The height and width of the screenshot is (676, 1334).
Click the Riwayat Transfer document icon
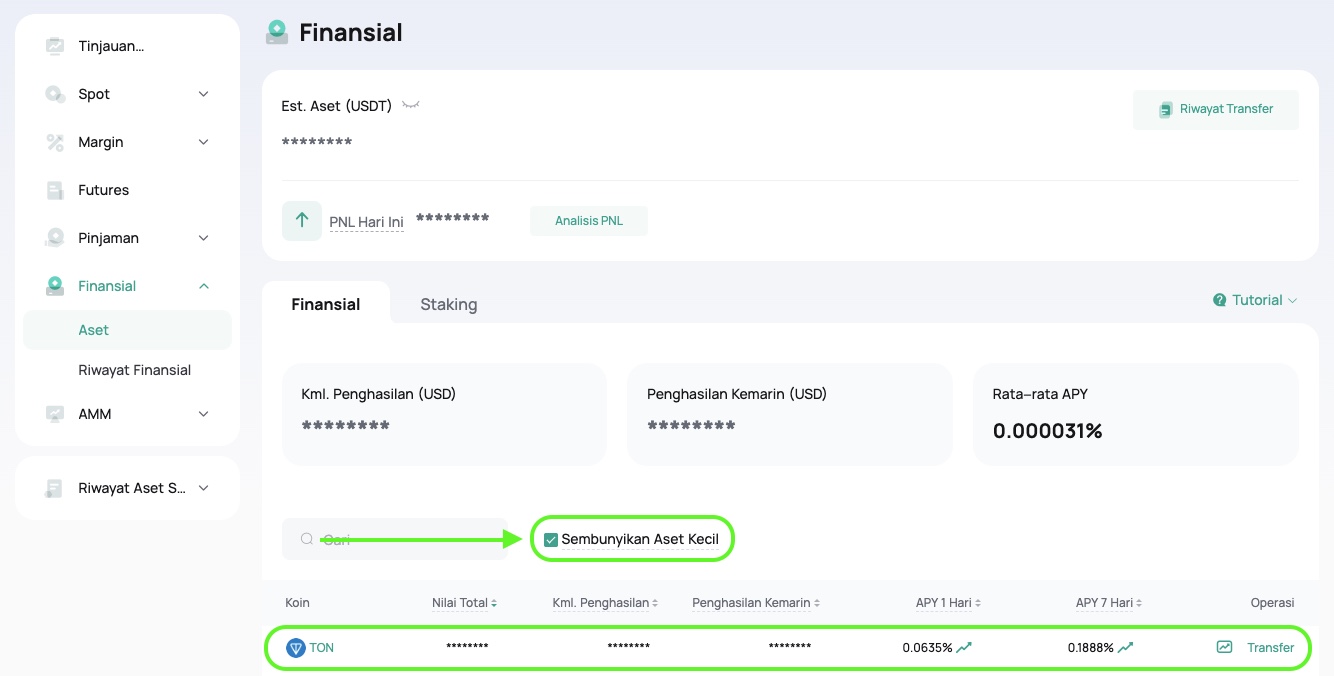click(x=1165, y=110)
